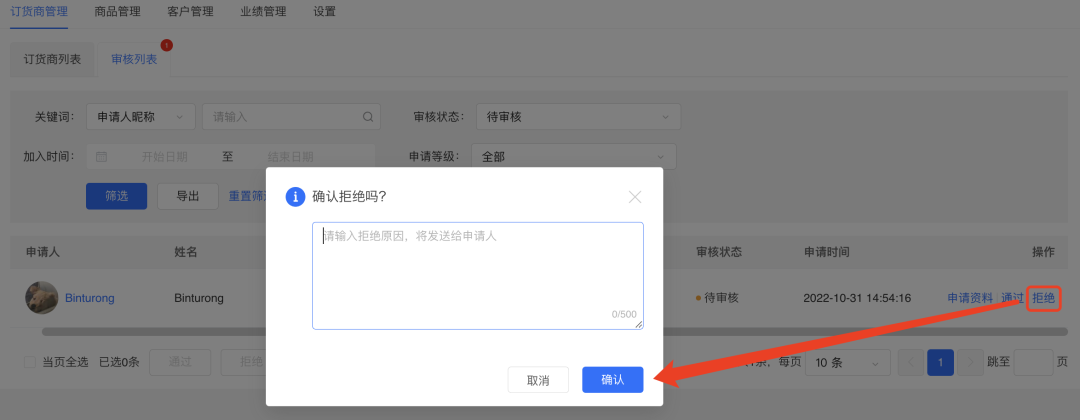
Task: Click the 跳至 page number input box
Action: [x=1033, y=362]
